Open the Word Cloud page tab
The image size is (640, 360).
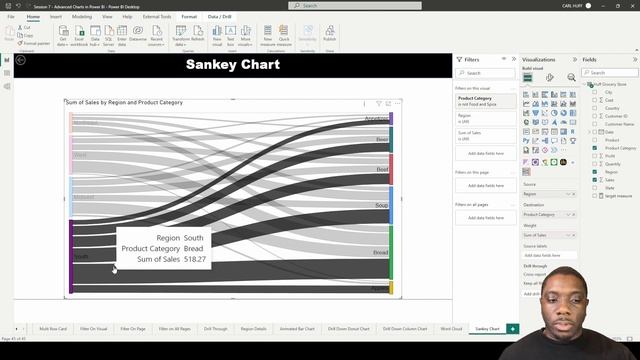click(x=451, y=329)
